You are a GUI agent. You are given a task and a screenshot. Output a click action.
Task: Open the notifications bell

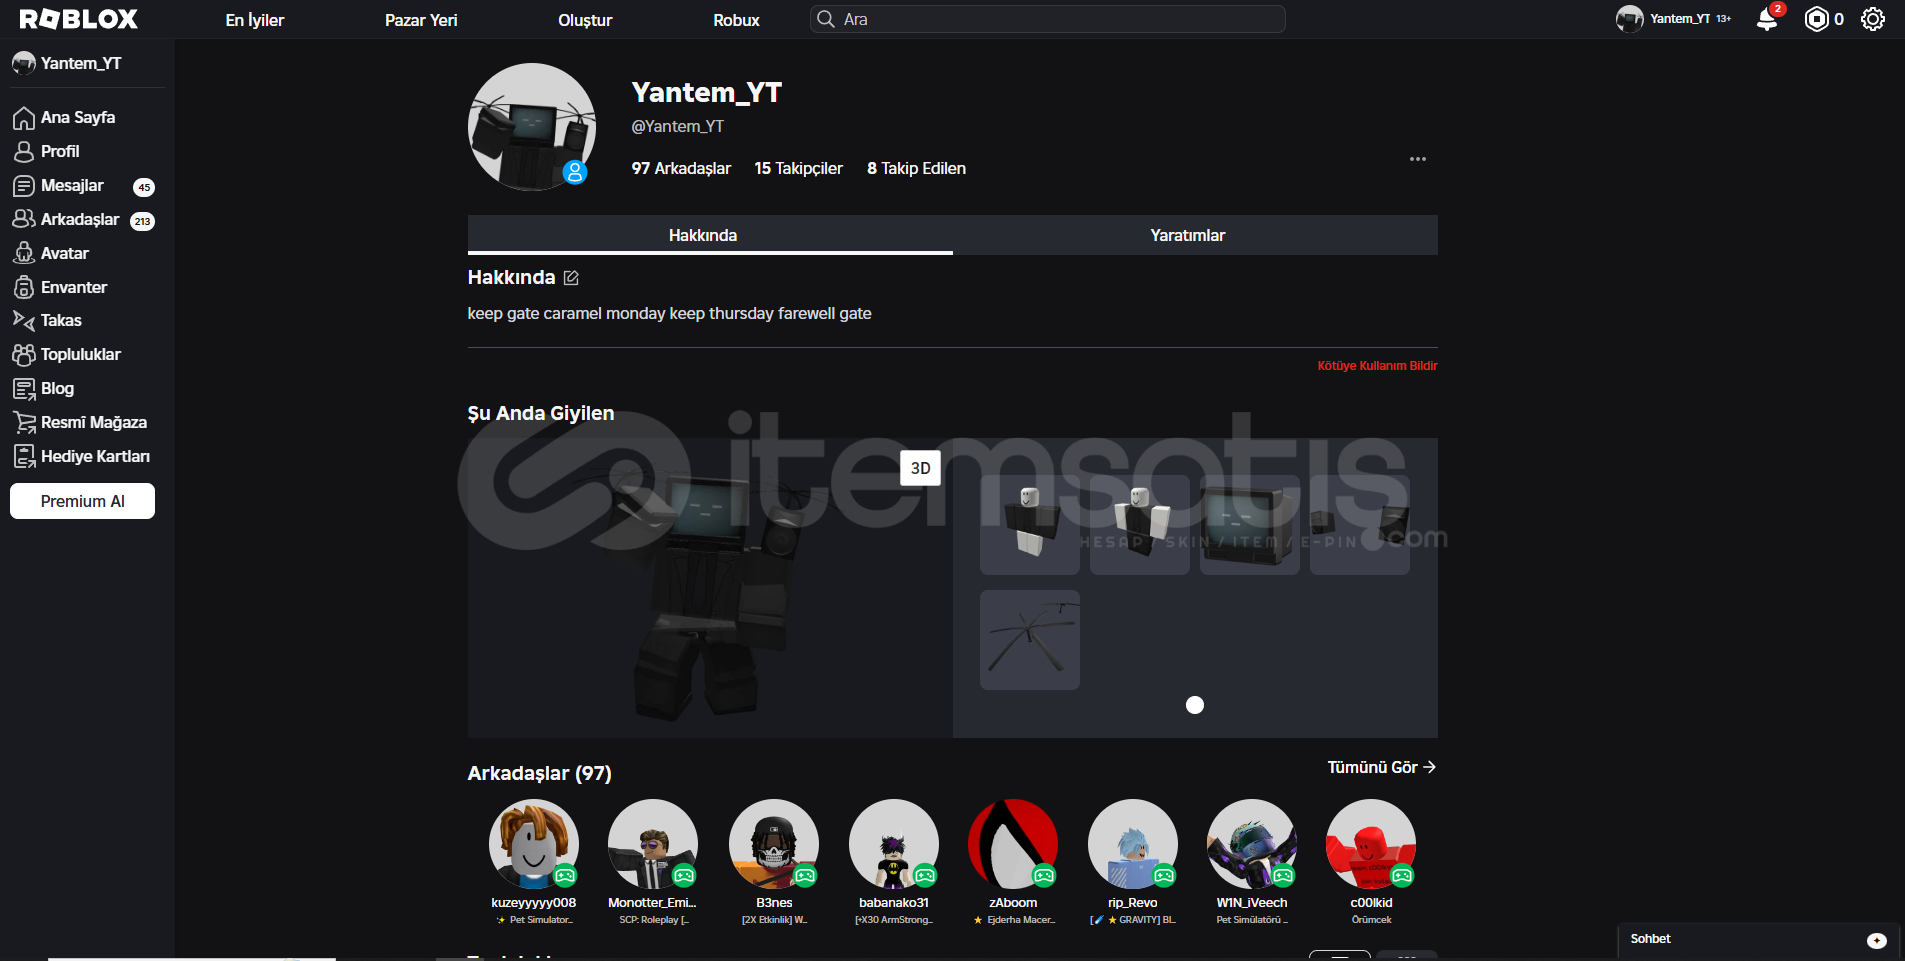(1767, 19)
